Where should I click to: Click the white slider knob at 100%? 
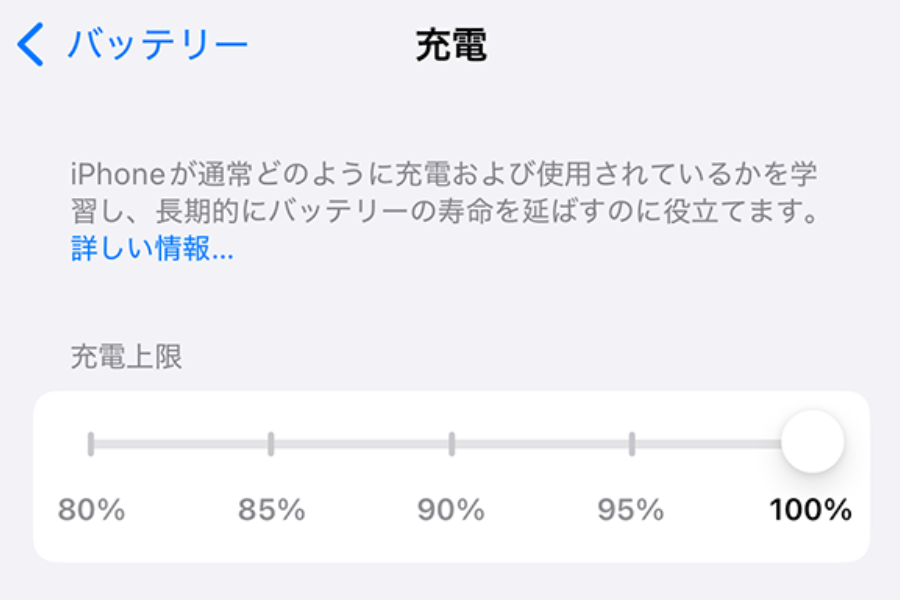click(812, 442)
